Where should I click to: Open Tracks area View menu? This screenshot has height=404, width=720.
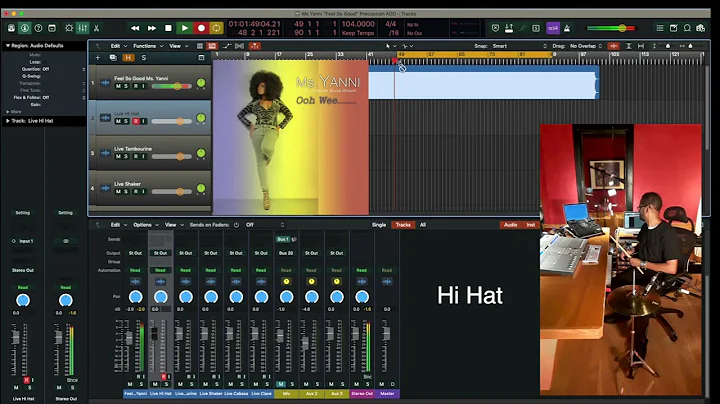[179, 46]
